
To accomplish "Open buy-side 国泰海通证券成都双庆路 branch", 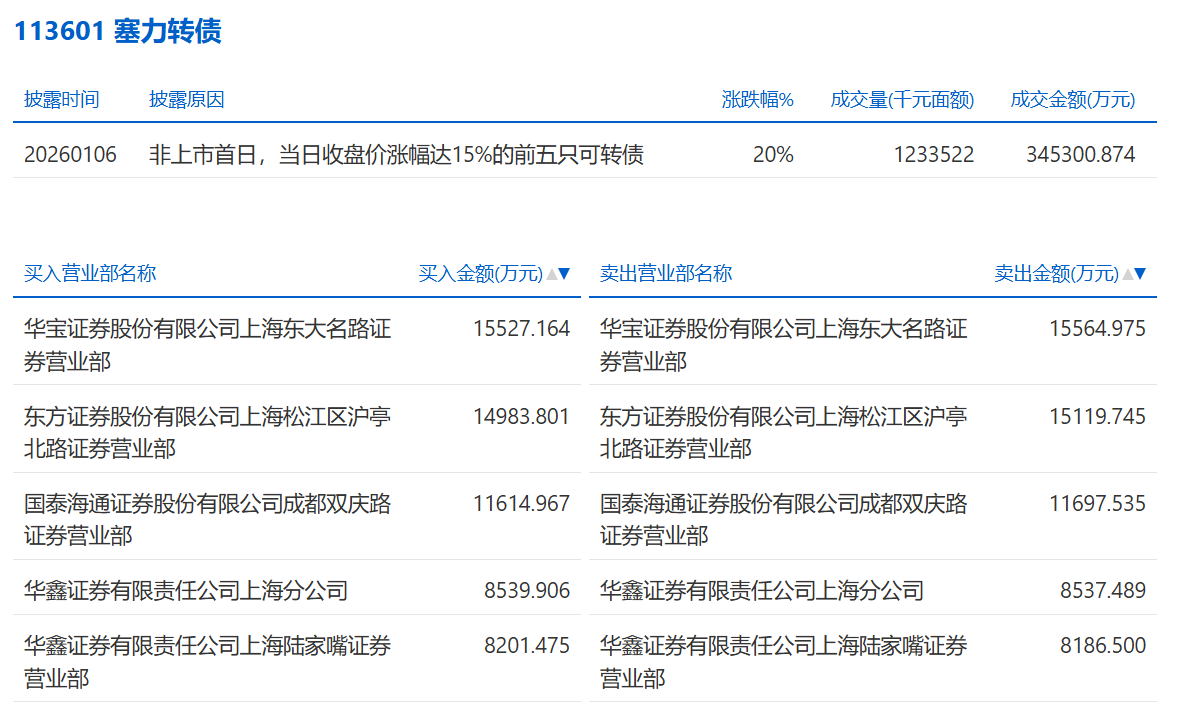I will tap(207, 519).
